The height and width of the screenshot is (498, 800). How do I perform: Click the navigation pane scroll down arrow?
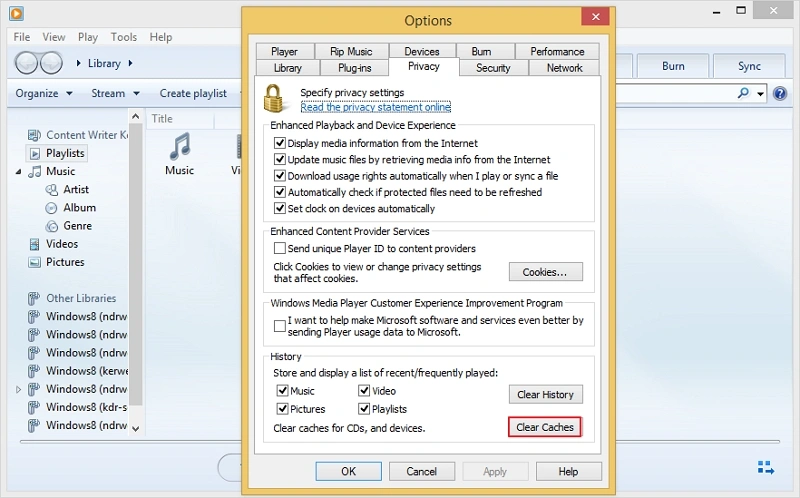[x=135, y=429]
